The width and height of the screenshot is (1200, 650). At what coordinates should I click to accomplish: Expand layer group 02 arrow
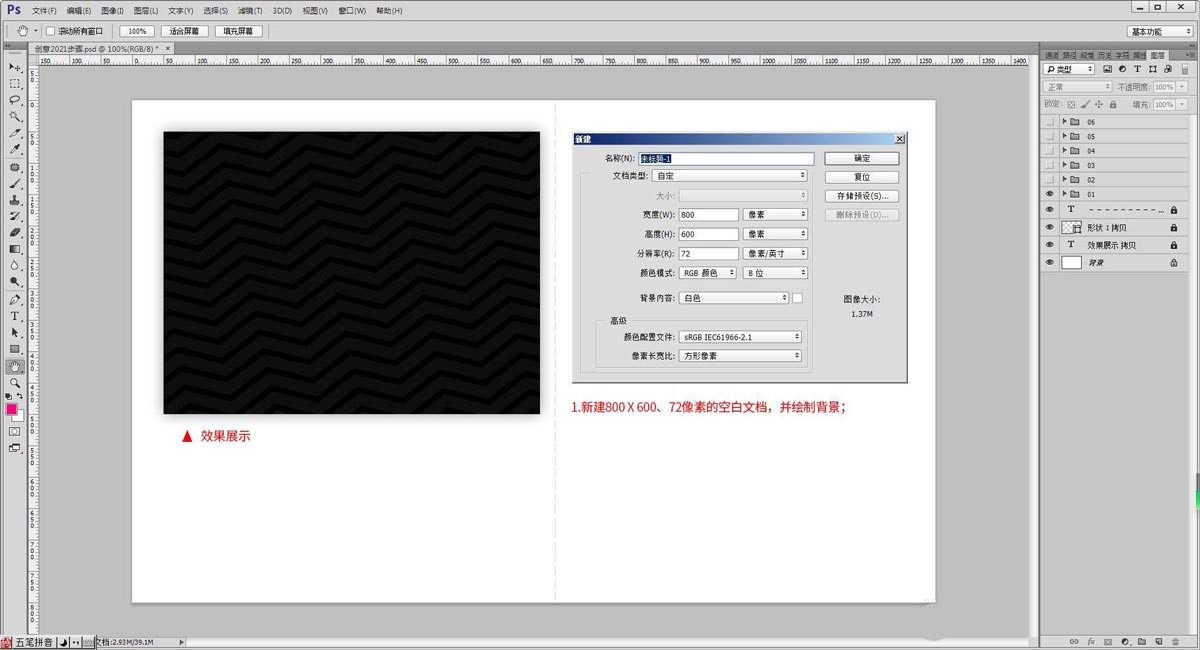[x=1064, y=180]
